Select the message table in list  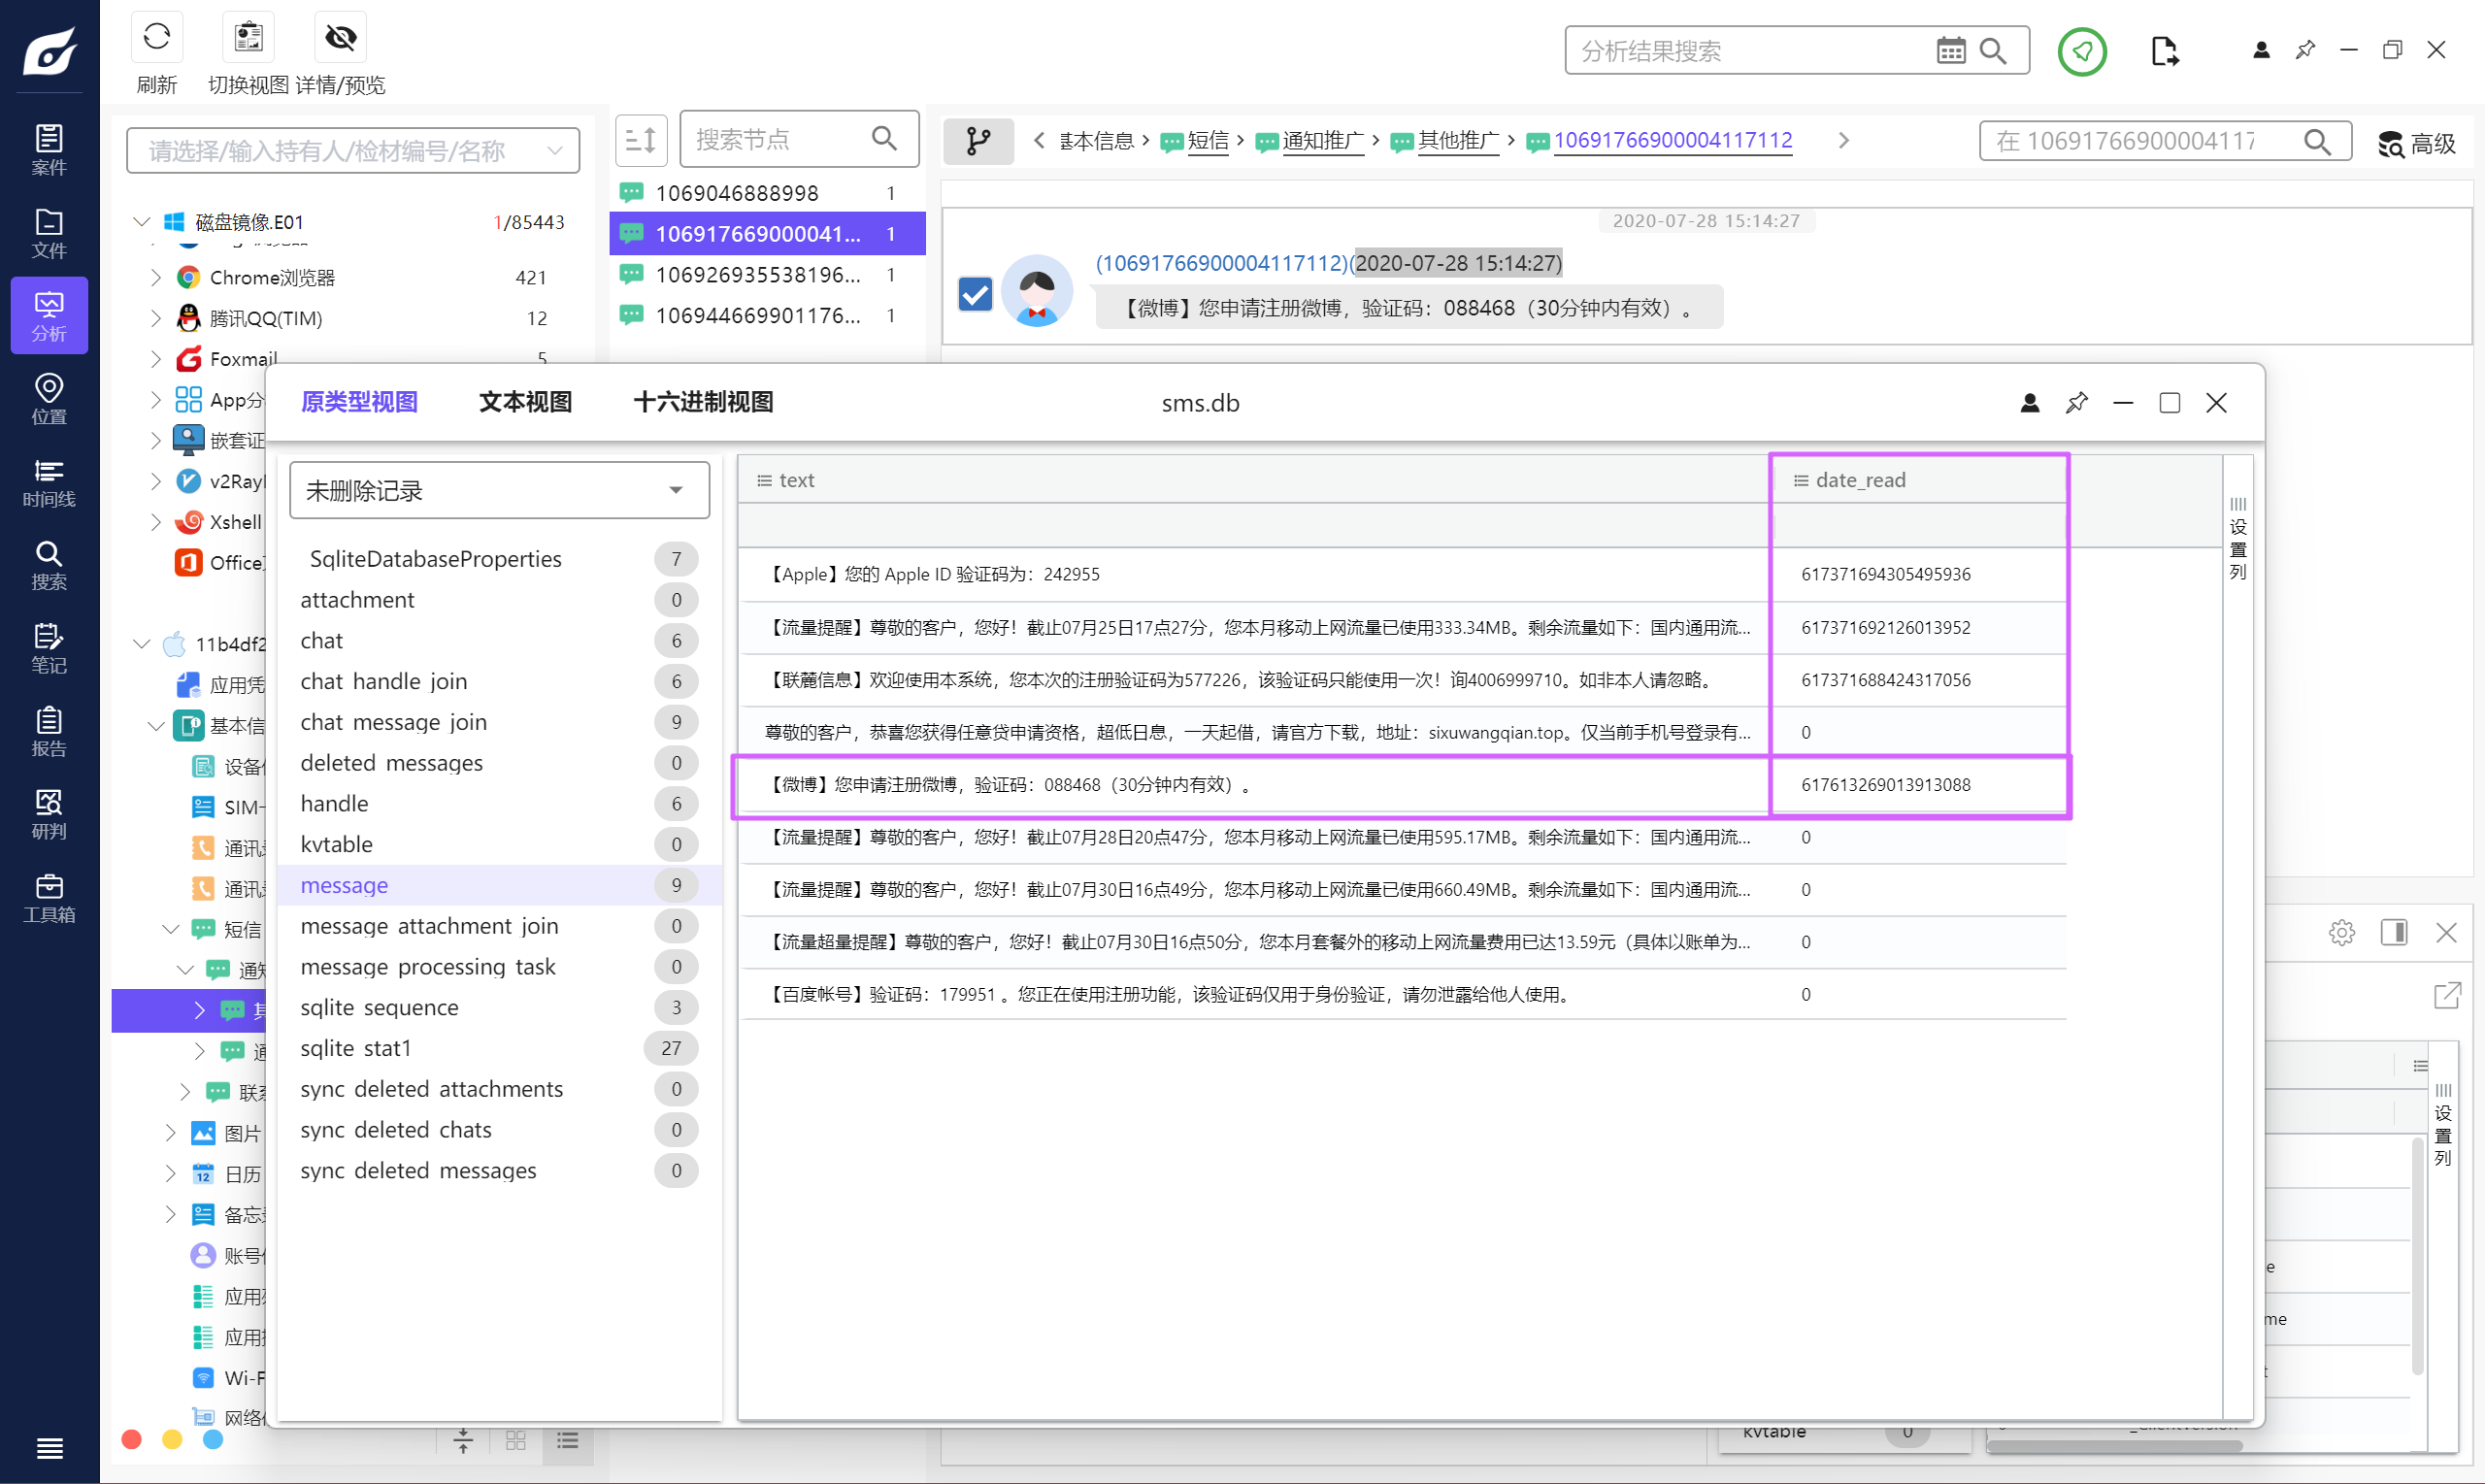[499, 885]
